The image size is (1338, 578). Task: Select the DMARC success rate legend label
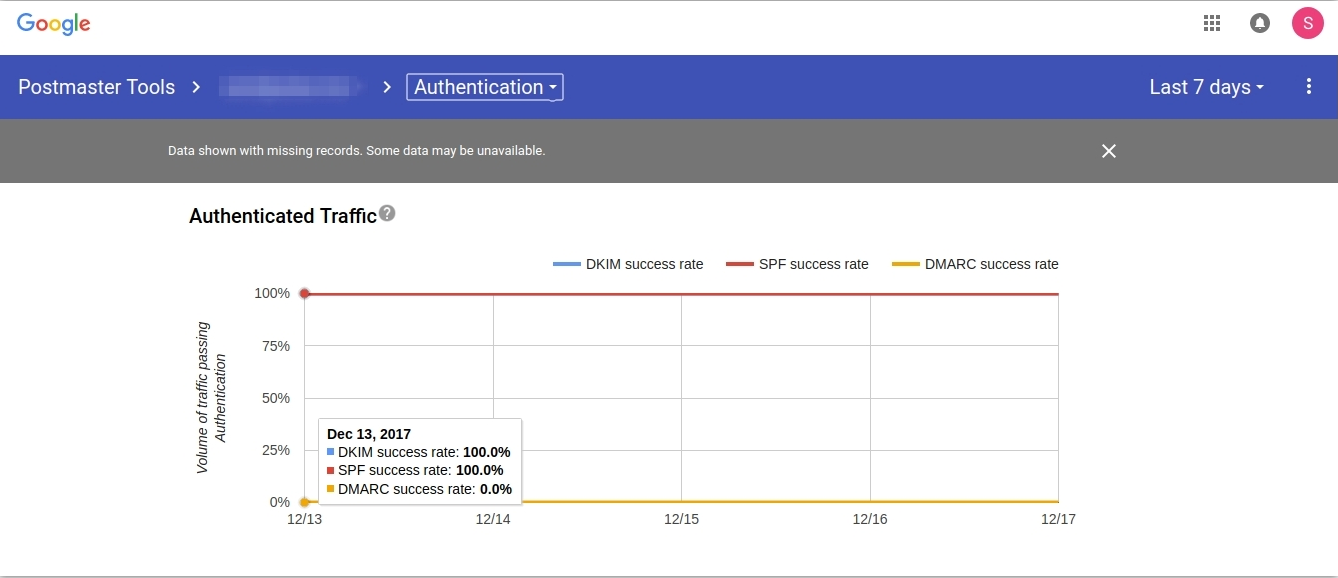point(990,265)
